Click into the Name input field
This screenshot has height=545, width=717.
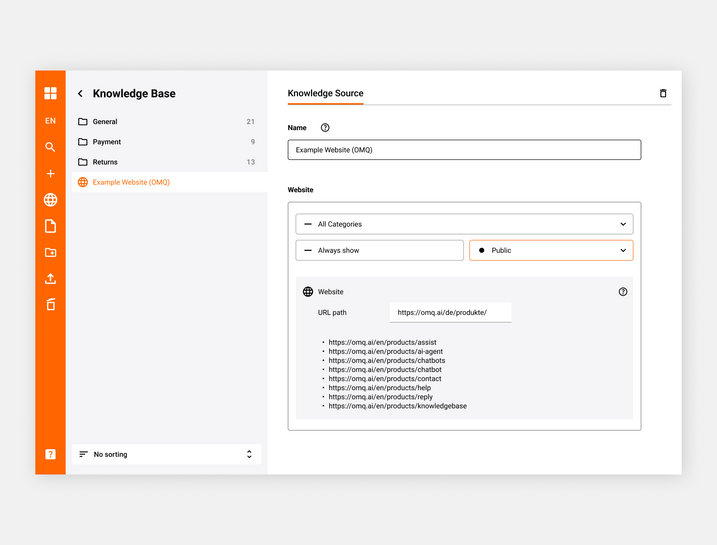pyautogui.click(x=464, y=150)
